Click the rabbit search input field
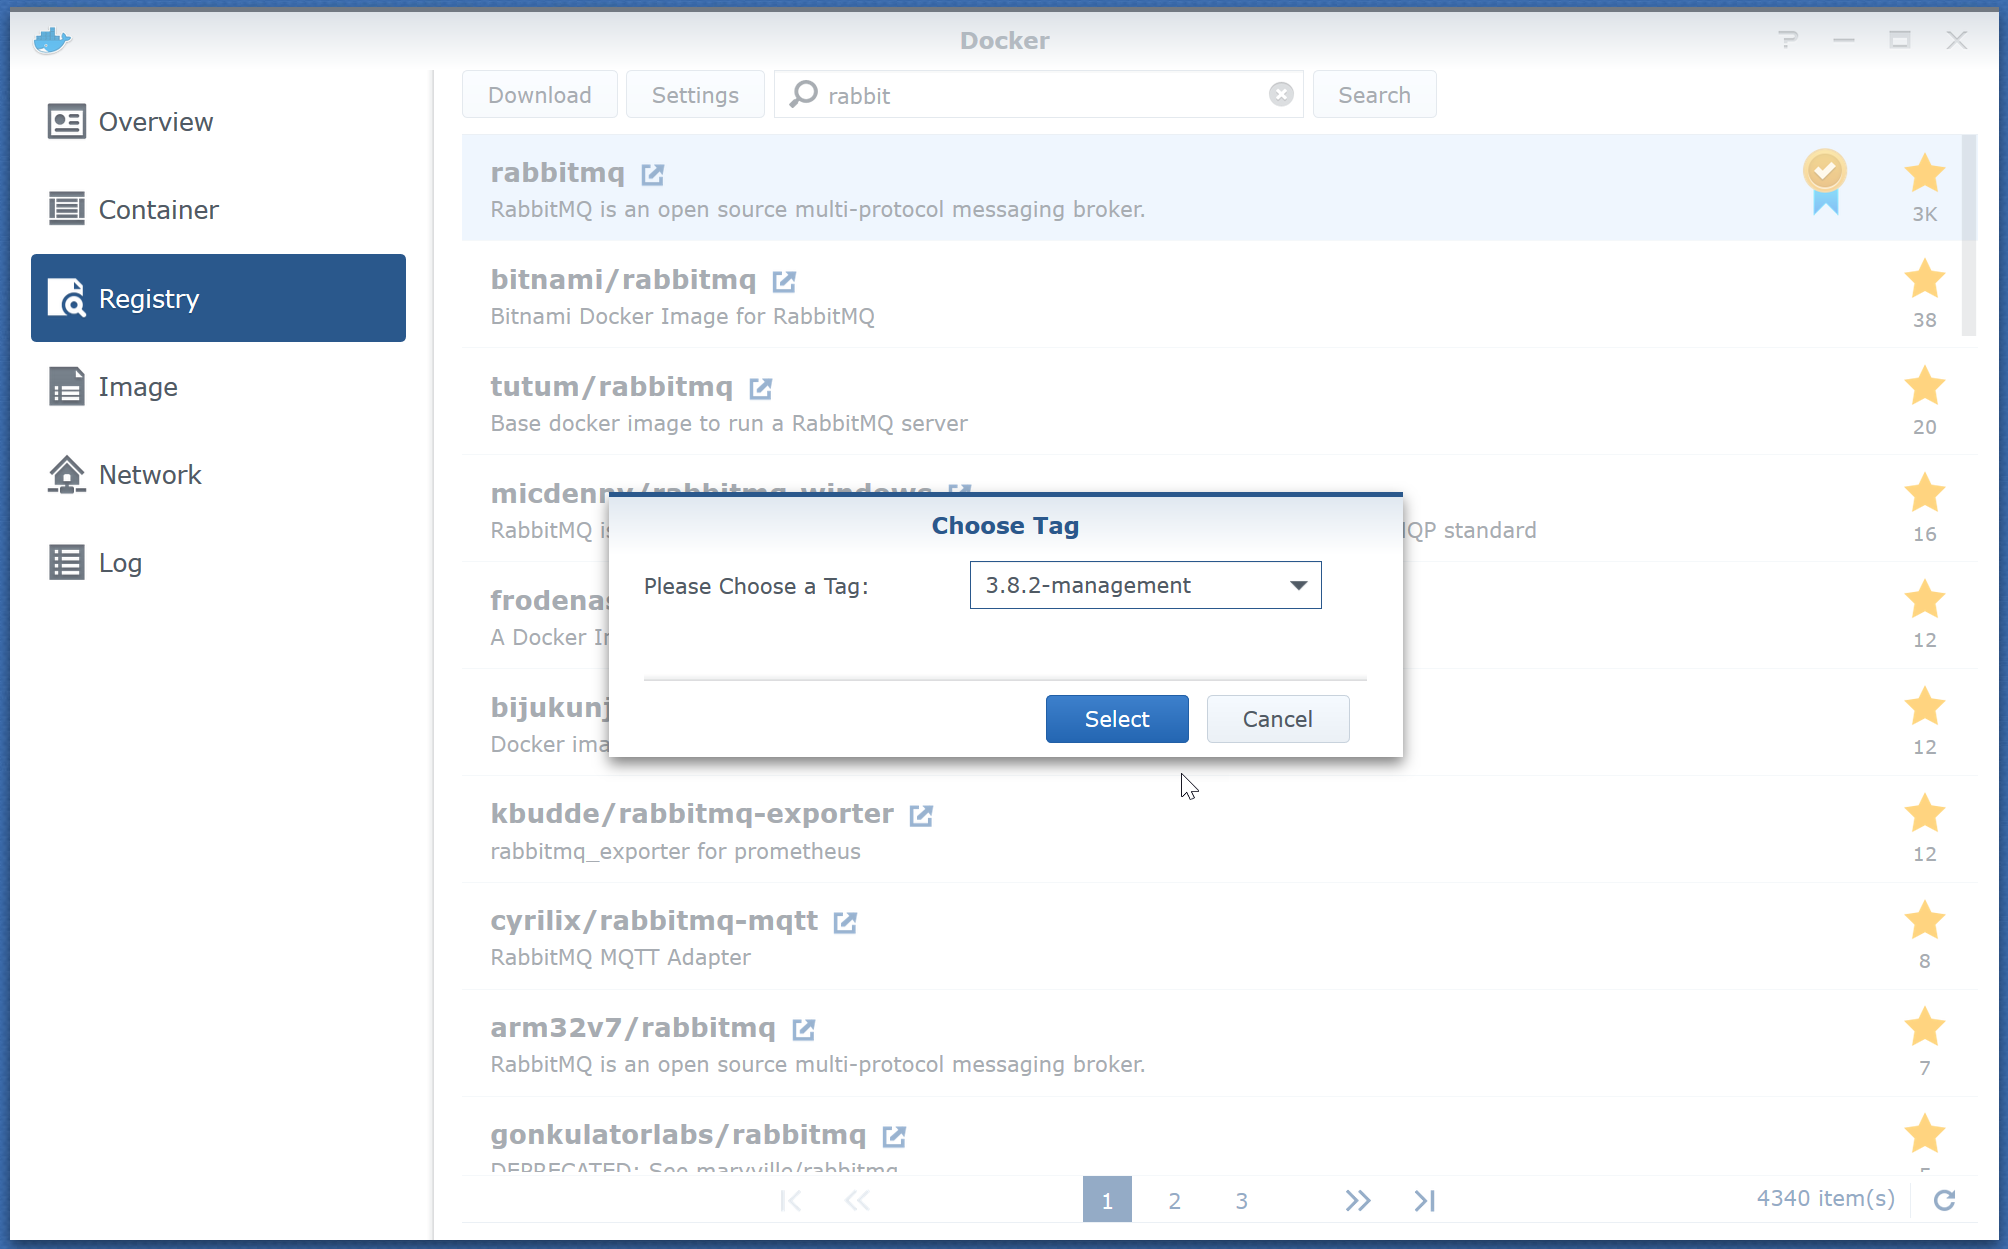The width and height of the screenshot is (2008, 1249). click(1040, 96)
